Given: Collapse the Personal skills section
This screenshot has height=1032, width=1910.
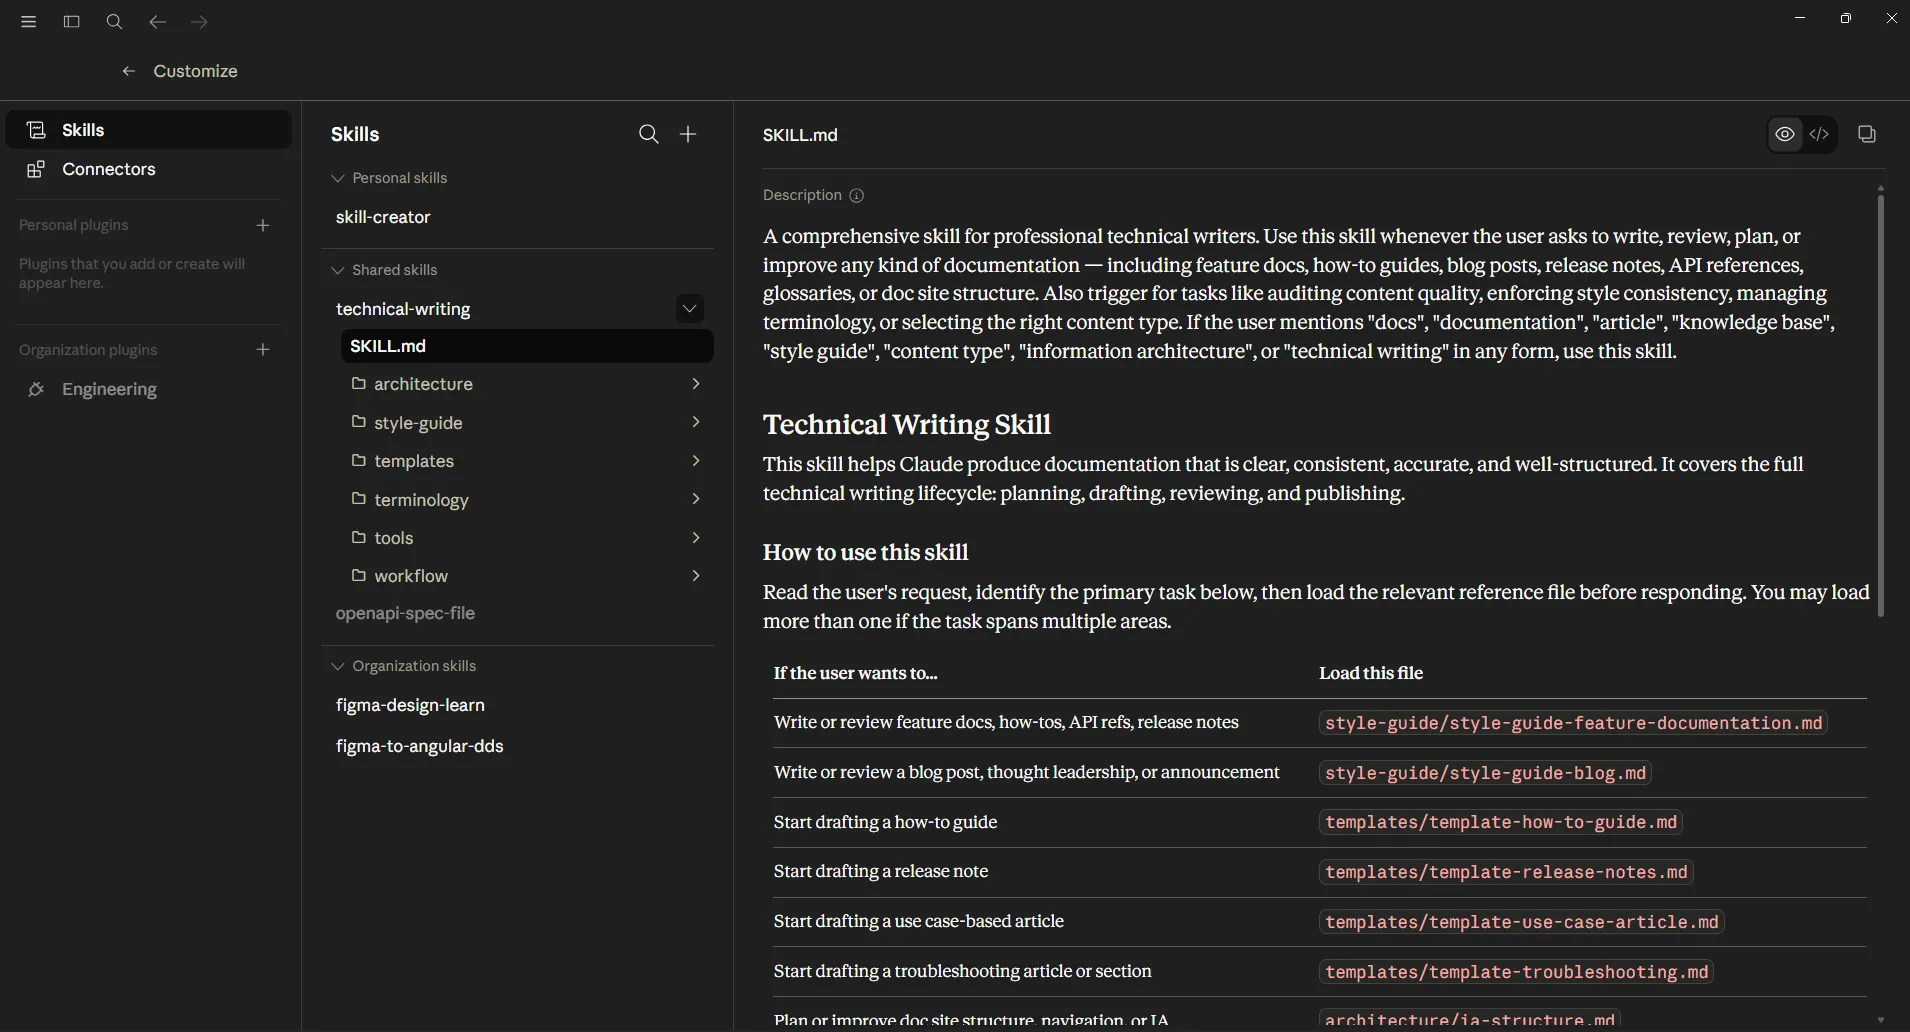Looking at the screenshot, I should point(338,178).
